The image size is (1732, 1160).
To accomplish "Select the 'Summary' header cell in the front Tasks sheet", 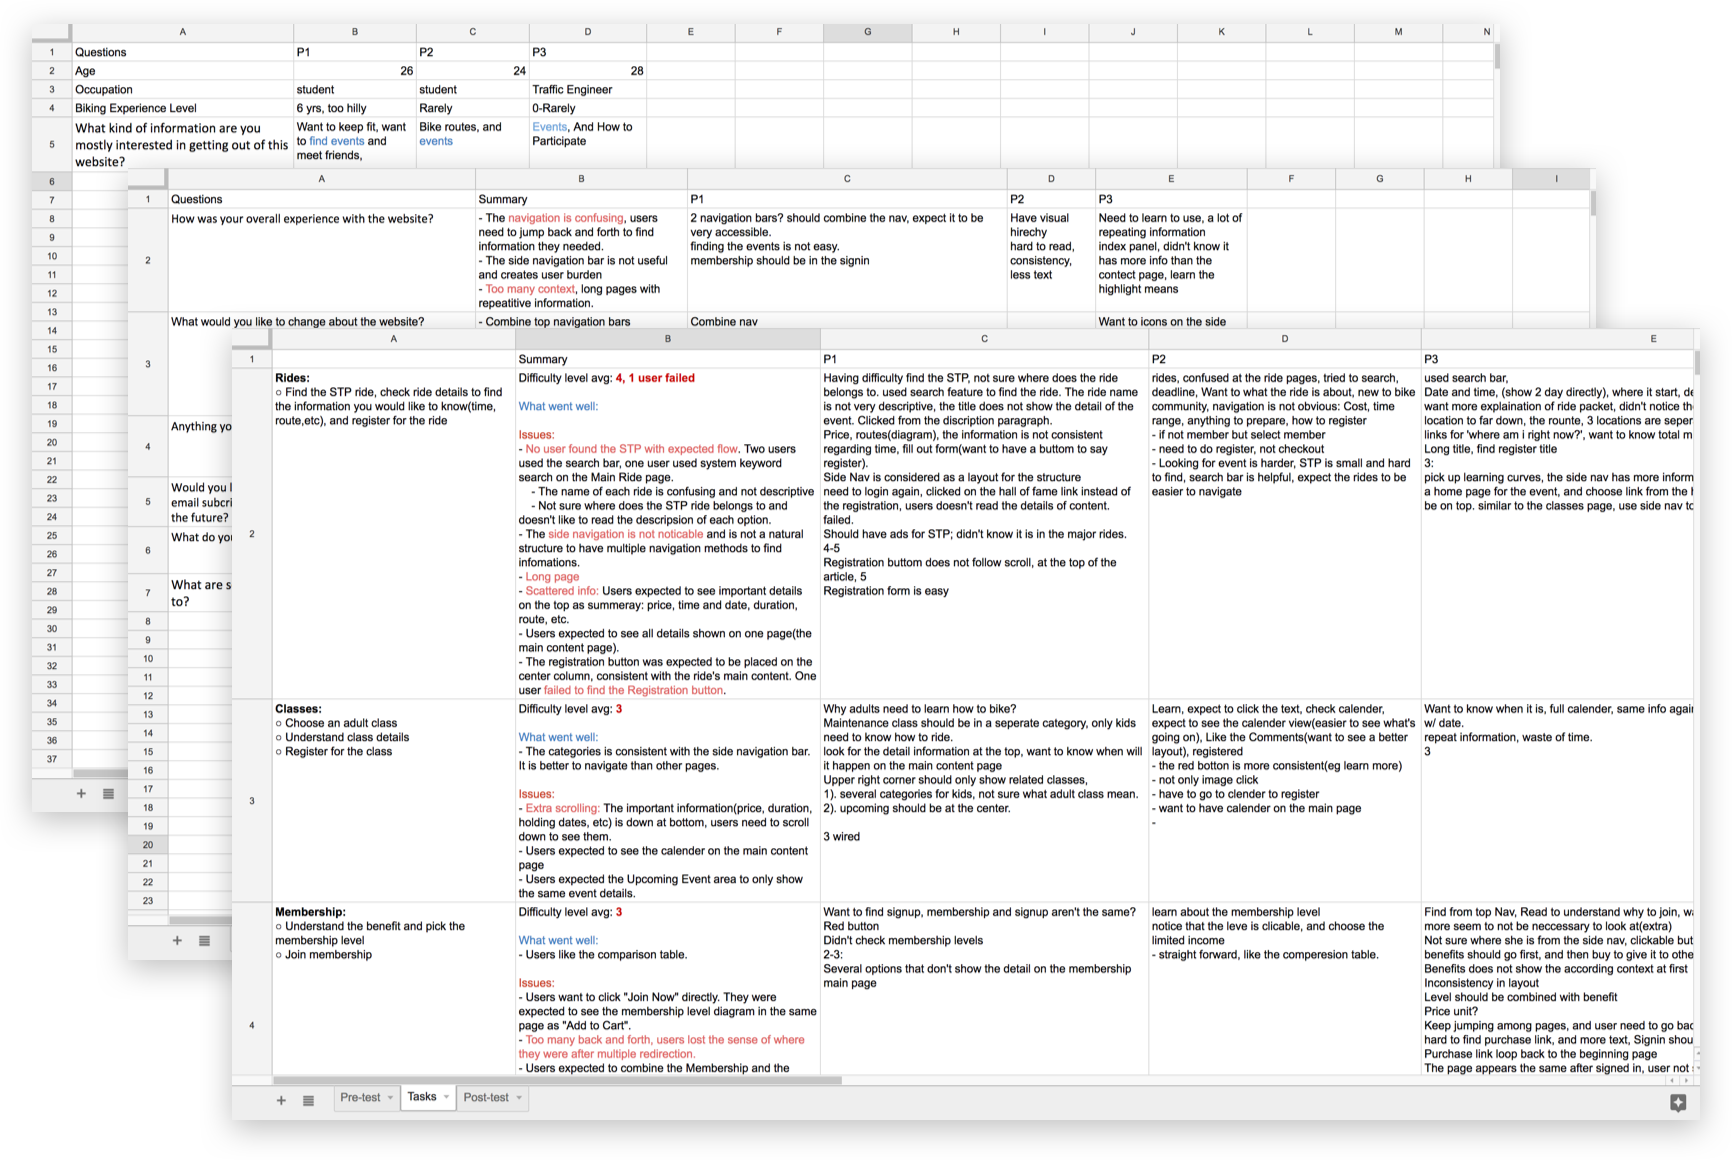I will 668,359.
